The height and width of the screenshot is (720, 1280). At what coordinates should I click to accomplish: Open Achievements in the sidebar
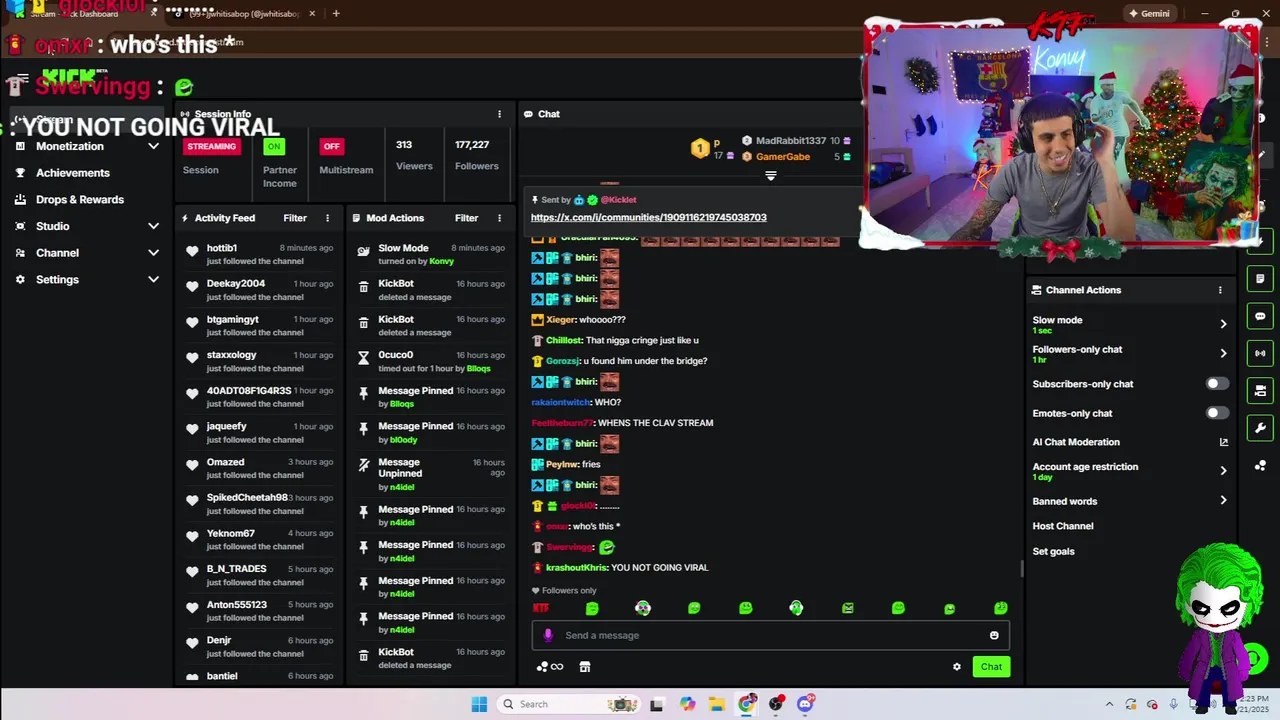[x=73, y=173]
